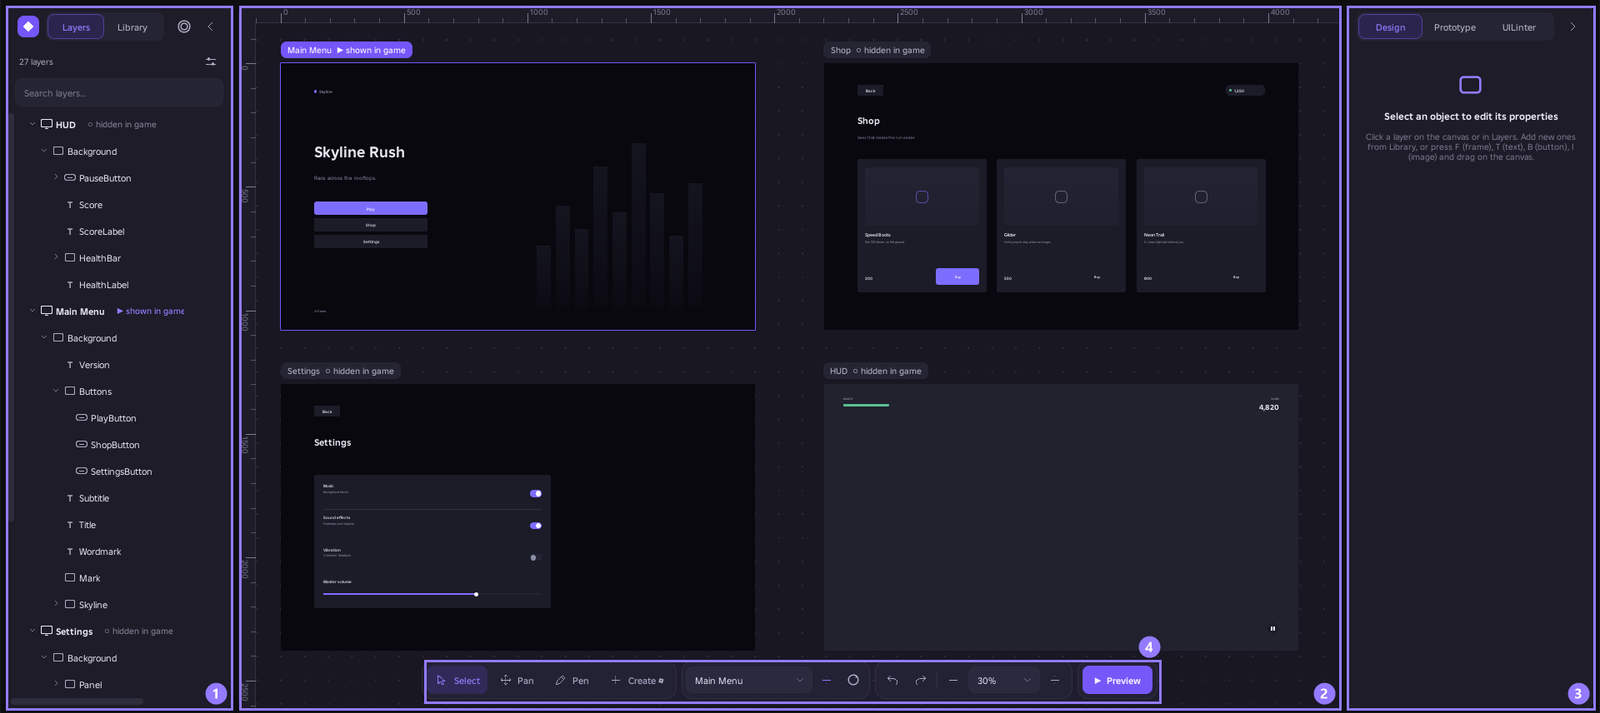The height and width of the screenshot is (713, 1600).
Task: Focus the Search layers field
Action: pos(119,93)
